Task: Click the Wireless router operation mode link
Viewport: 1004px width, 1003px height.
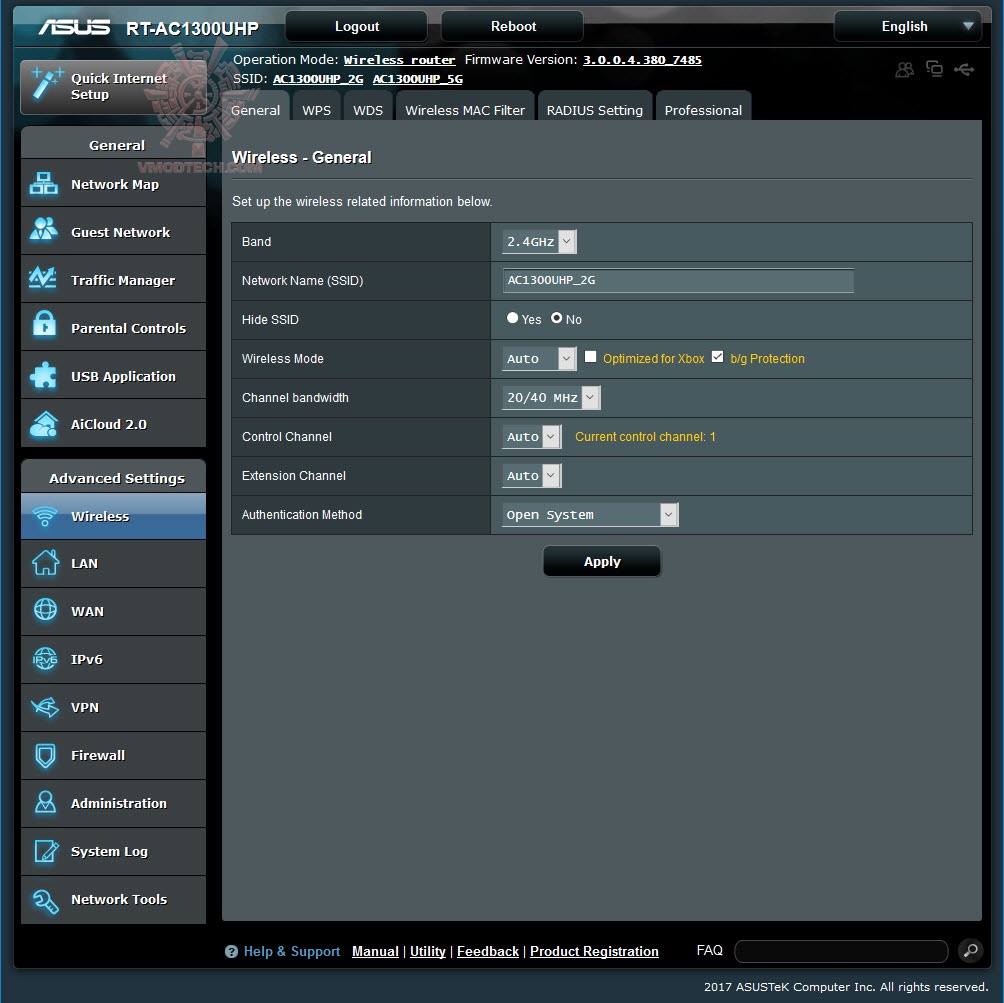Action: coord(400,60)
